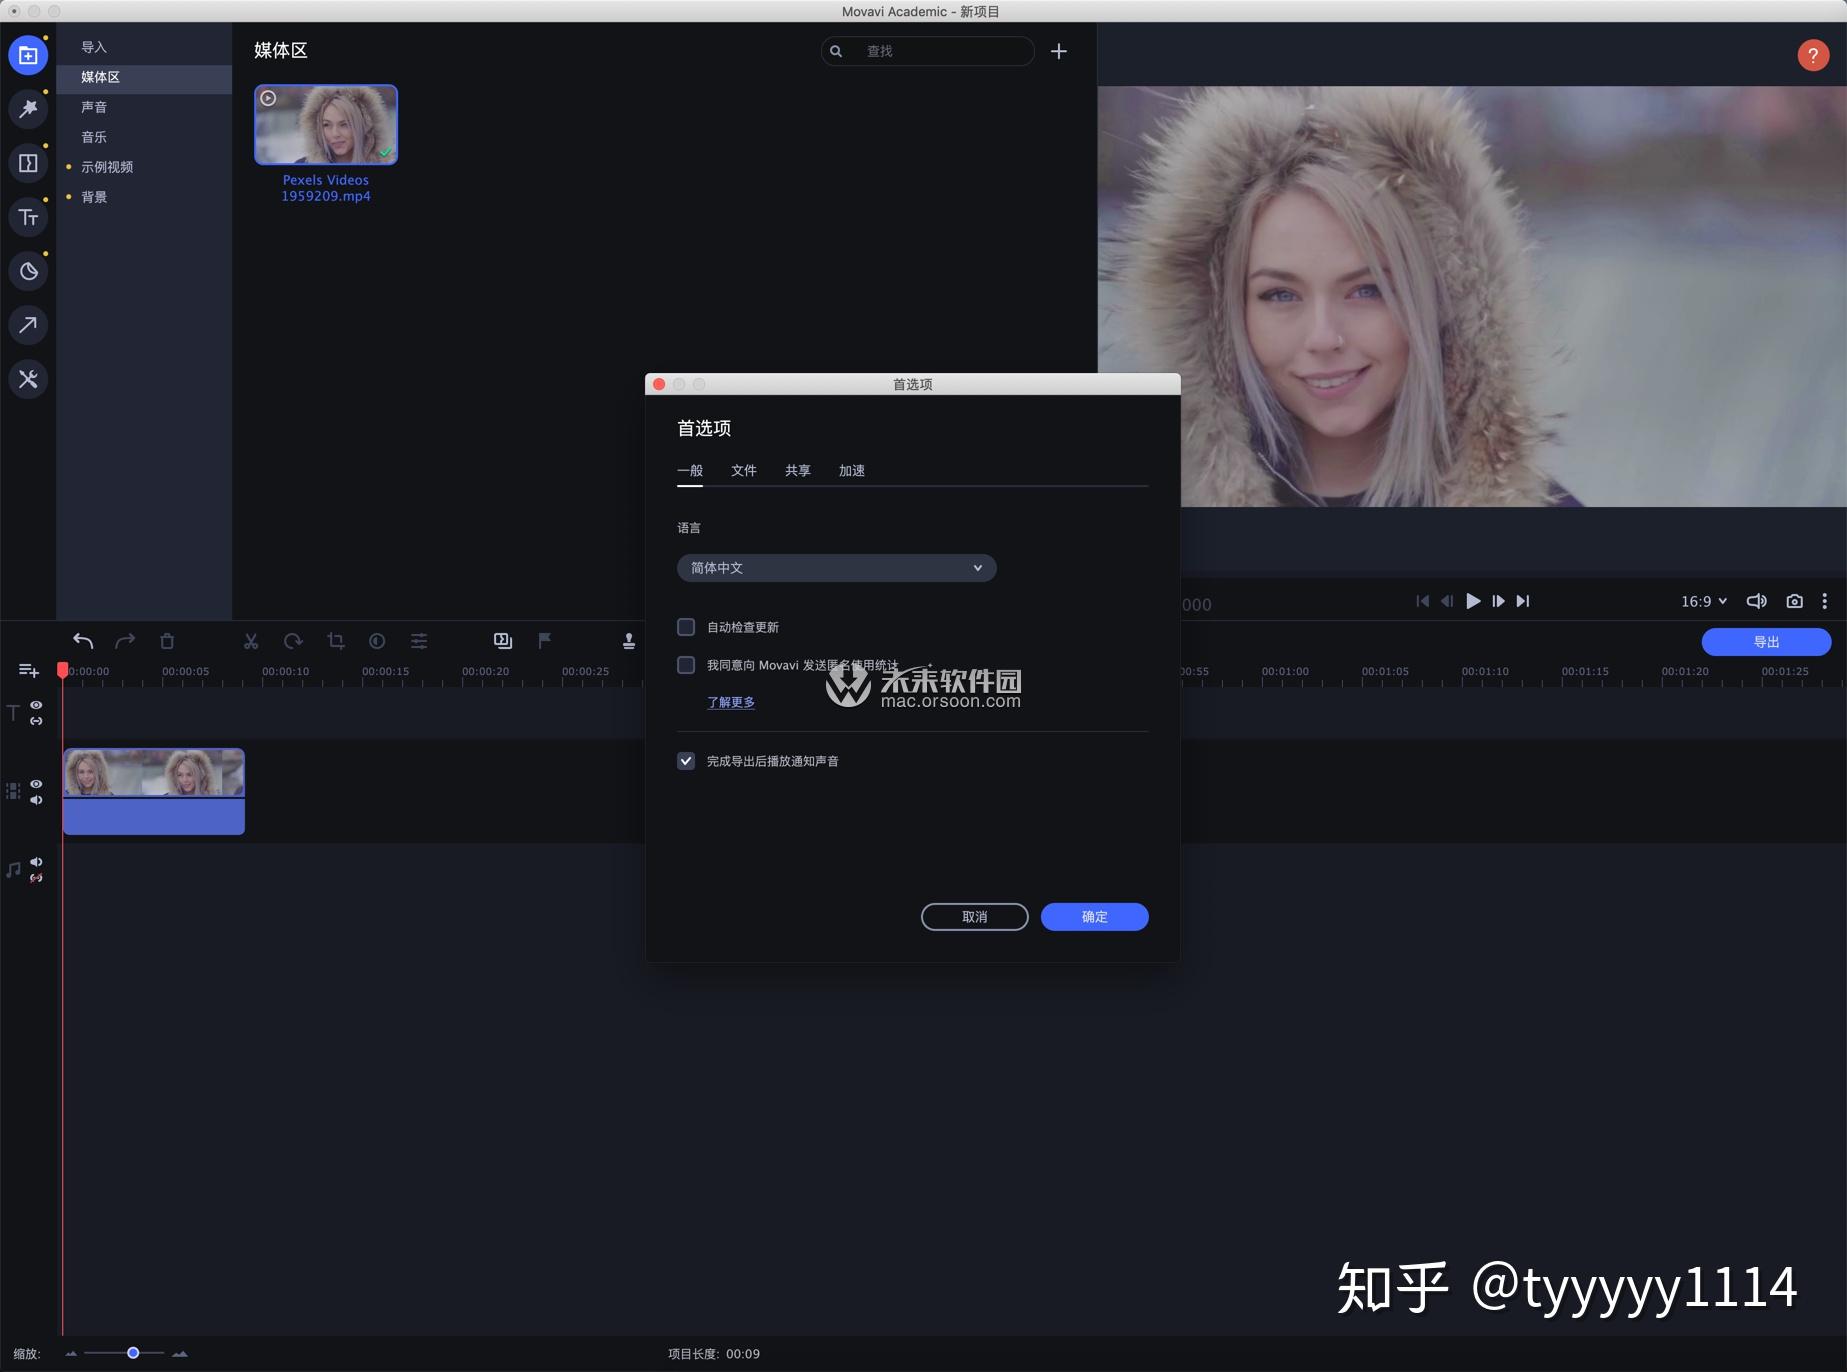Select 示例视频 in the left panel
The image size is (1847, 1372).
click(x=144, y=167)
